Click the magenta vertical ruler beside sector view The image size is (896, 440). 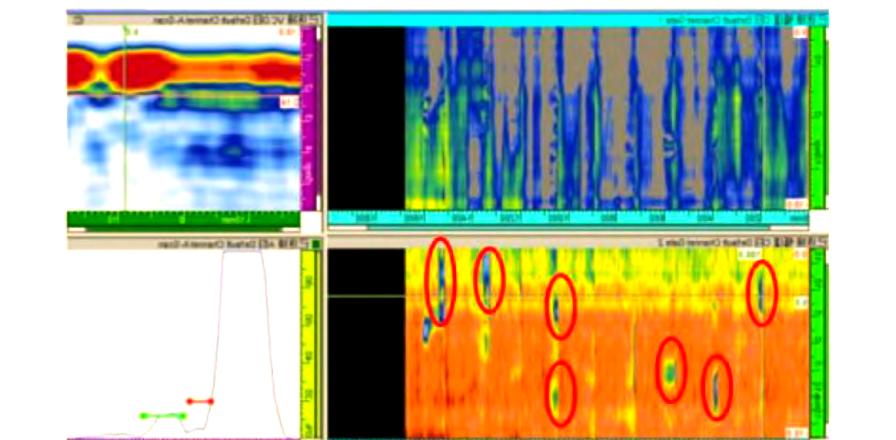(309, 118)
